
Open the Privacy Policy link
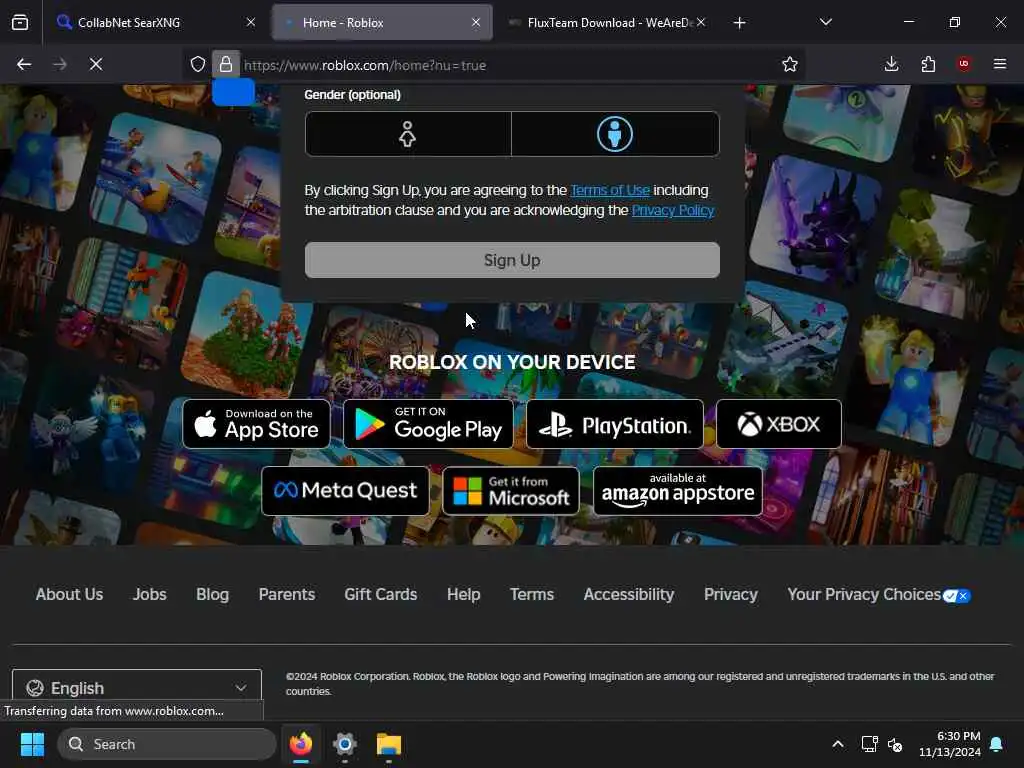click(673, 210)
